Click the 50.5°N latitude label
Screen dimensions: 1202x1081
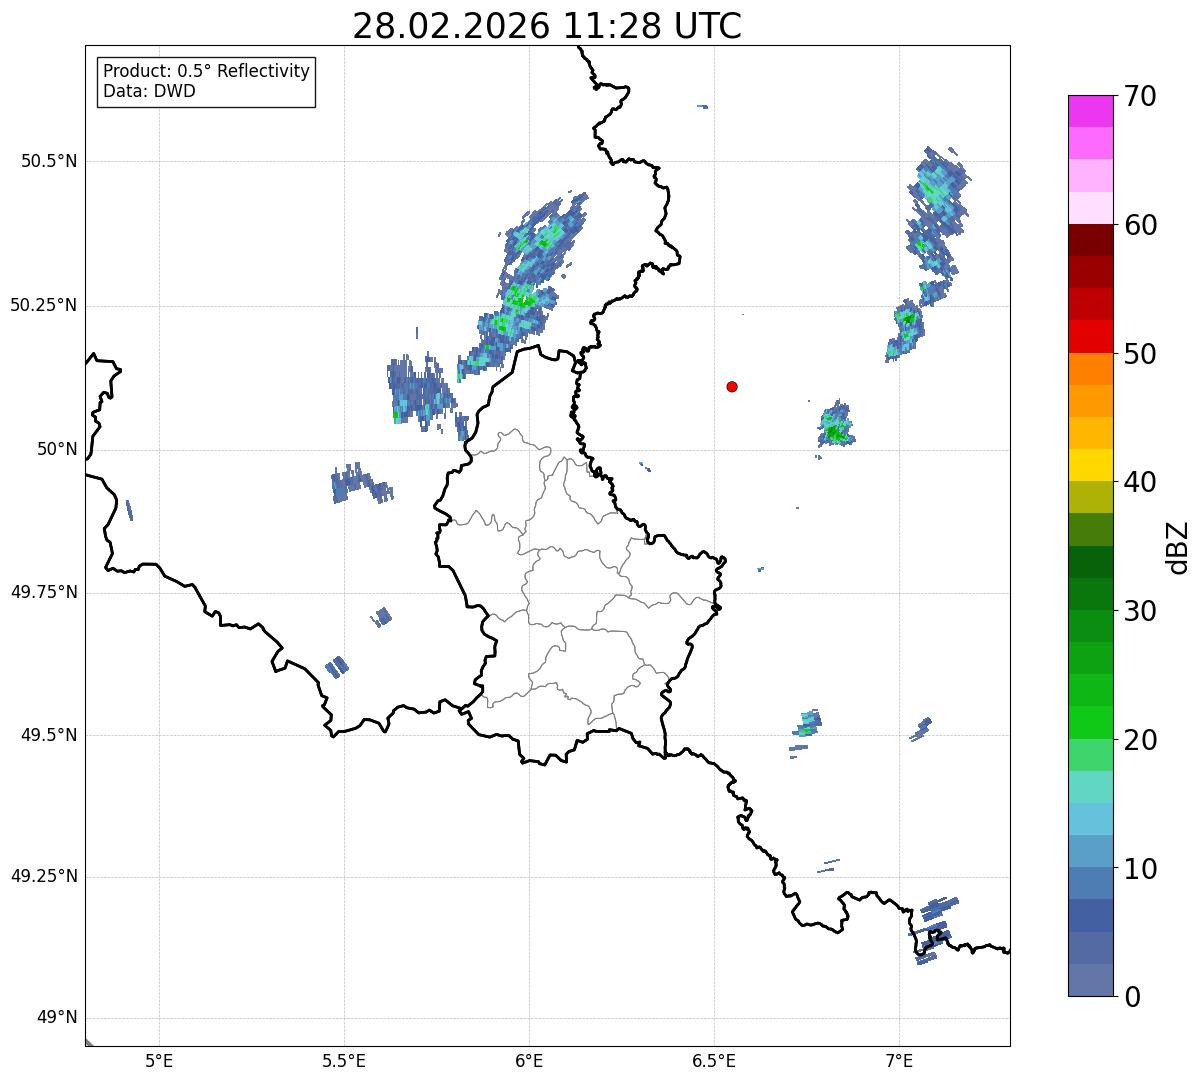(49, 161)
